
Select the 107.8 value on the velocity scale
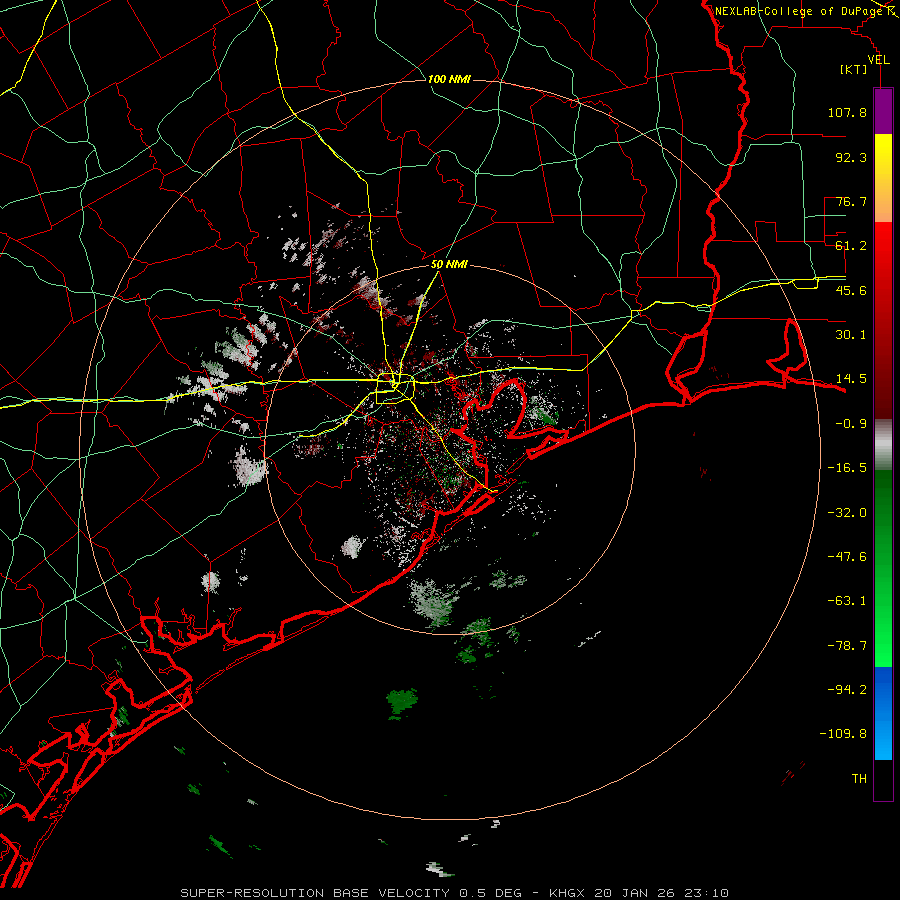(847, 112)
